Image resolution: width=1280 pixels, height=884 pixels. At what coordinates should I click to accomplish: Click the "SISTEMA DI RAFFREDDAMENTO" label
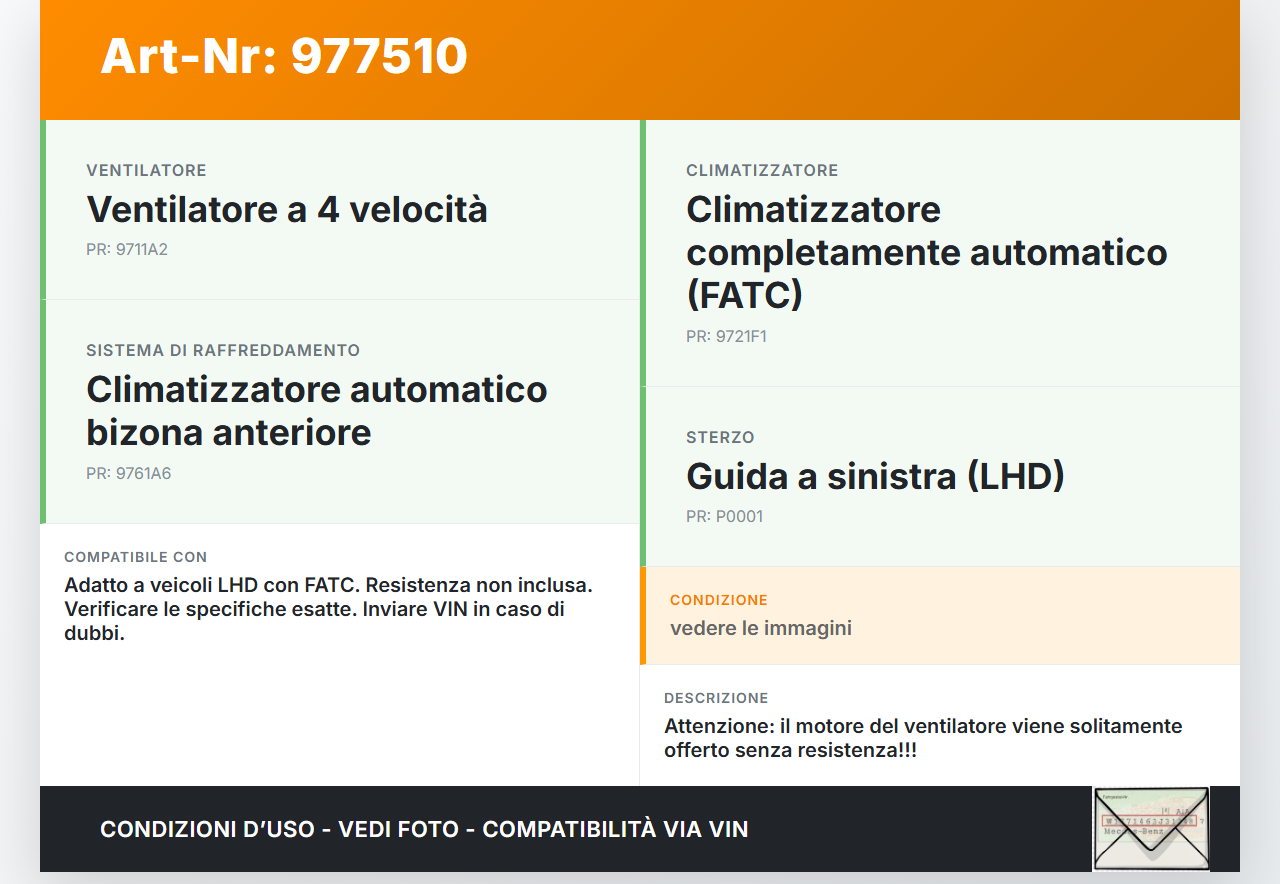click(223, 351)
